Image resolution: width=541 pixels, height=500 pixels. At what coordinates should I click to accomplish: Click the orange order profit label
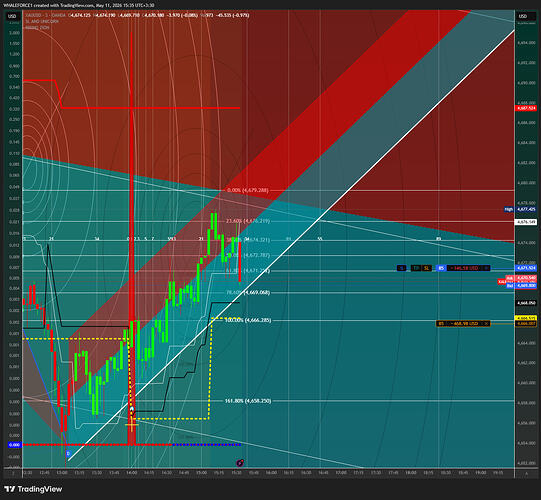464,324
